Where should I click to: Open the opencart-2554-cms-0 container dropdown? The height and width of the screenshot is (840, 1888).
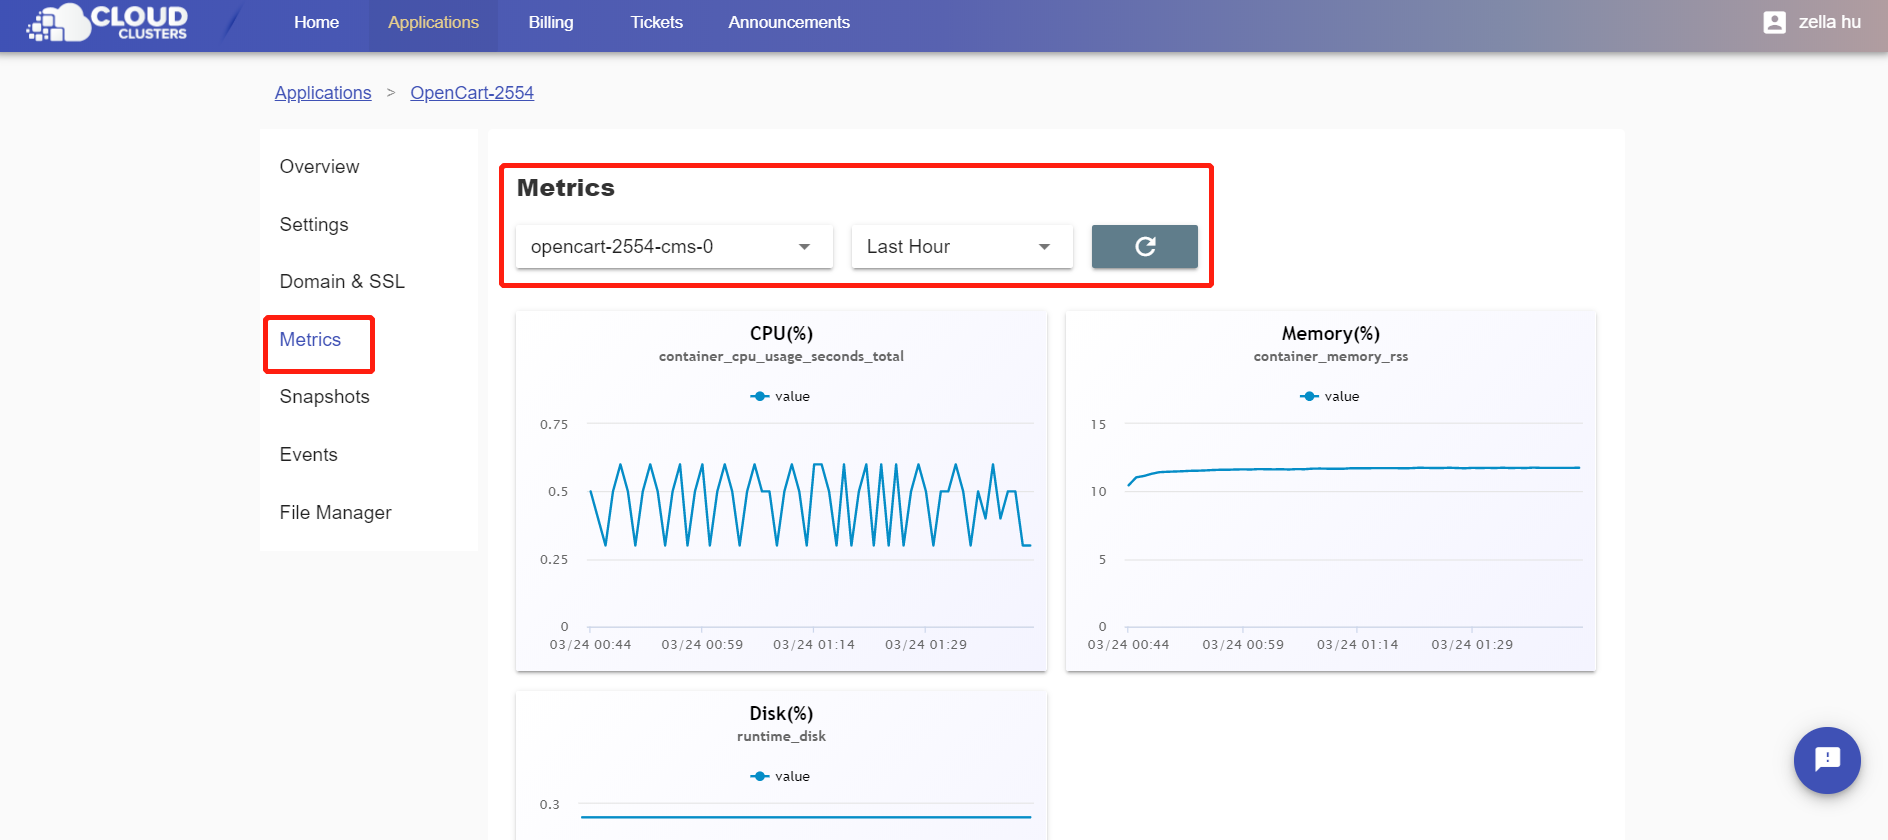coord(674,246)
